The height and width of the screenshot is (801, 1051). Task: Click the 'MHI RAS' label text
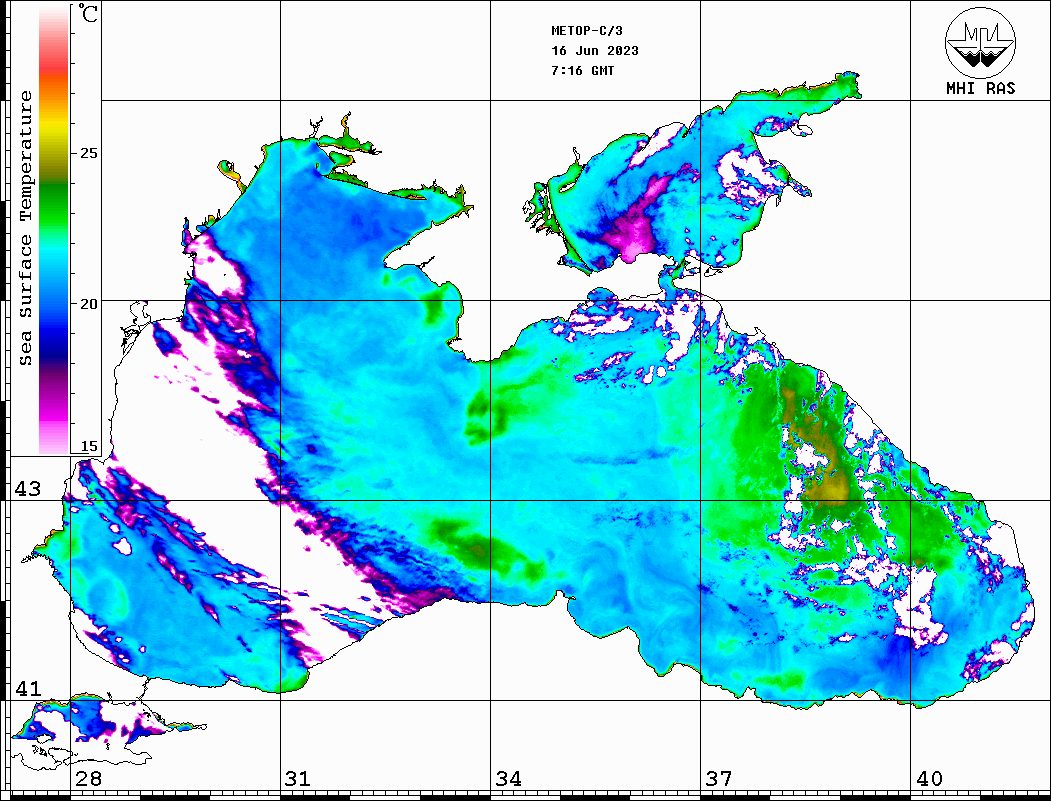(980, 88)
